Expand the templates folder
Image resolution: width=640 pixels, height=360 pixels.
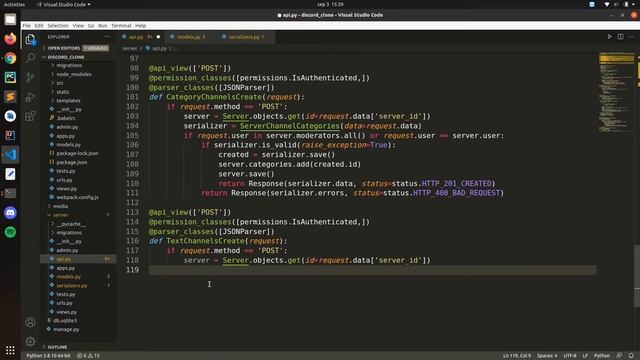68,100
